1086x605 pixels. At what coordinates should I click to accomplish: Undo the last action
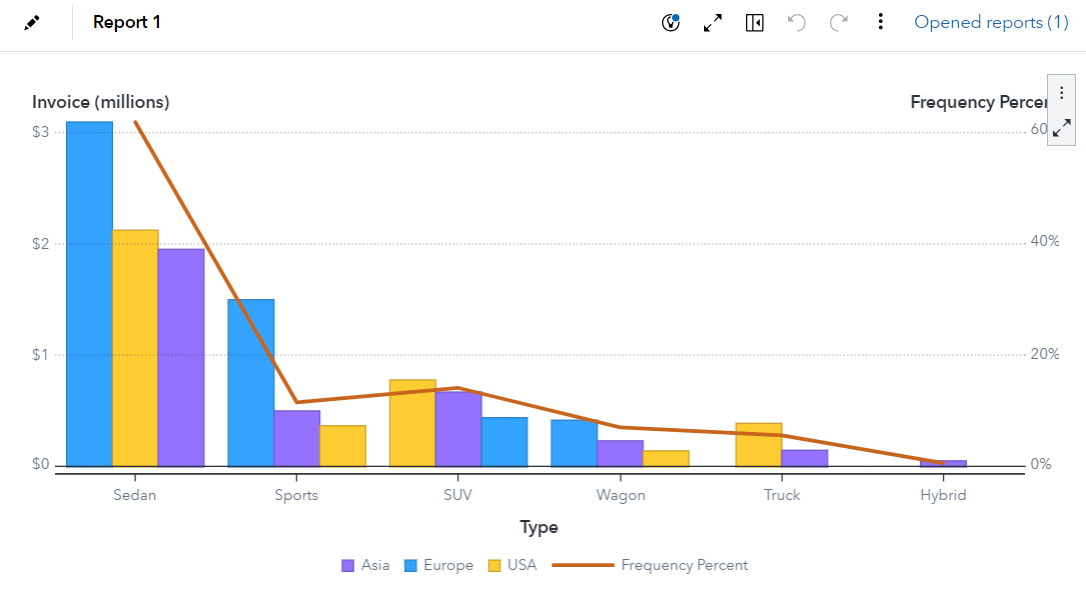point(797,22)
